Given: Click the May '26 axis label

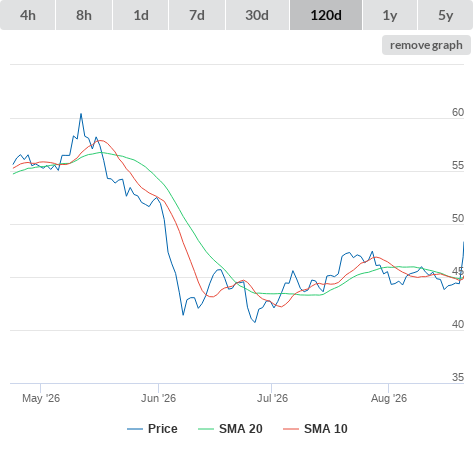Looking at the screenshot, I should coord(41,398).
